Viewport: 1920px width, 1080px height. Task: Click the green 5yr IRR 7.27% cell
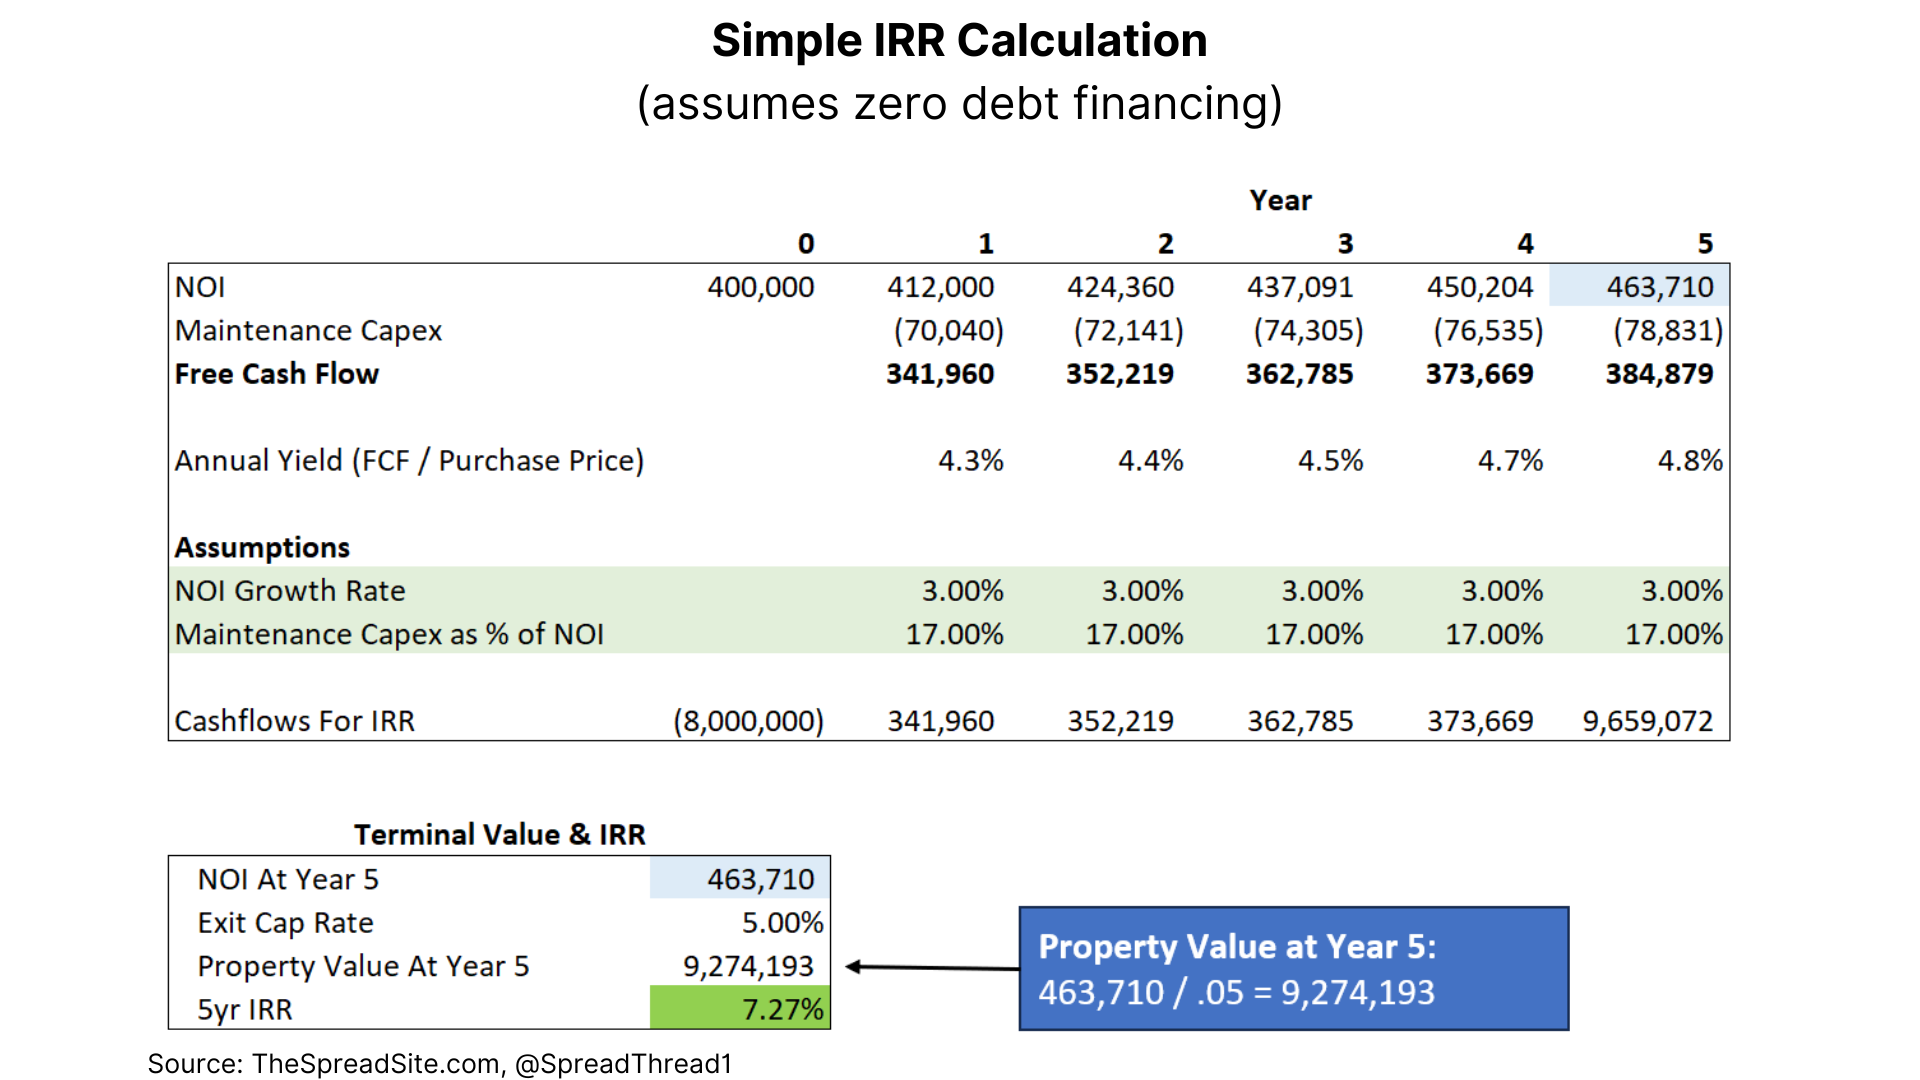coord(740,1008)
